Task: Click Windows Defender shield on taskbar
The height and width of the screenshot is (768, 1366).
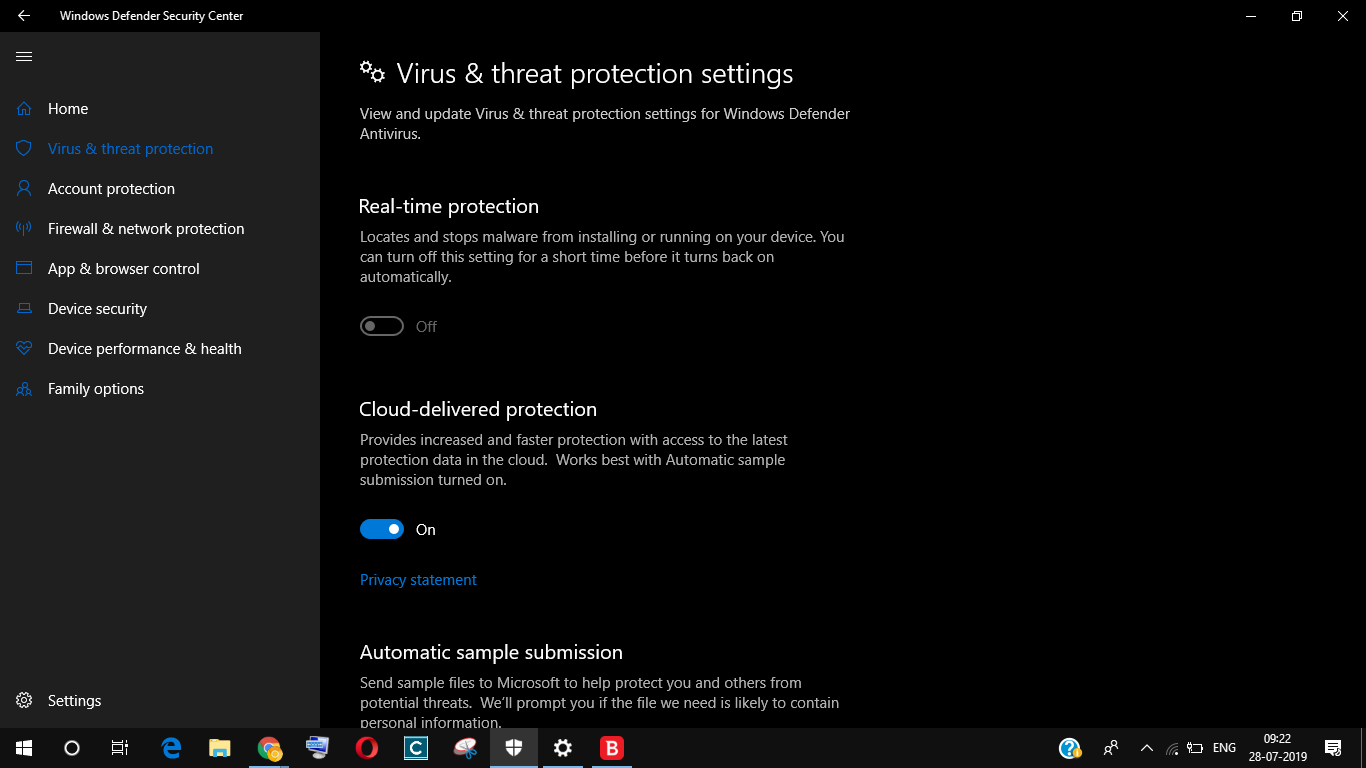Action: pos(514,748)
